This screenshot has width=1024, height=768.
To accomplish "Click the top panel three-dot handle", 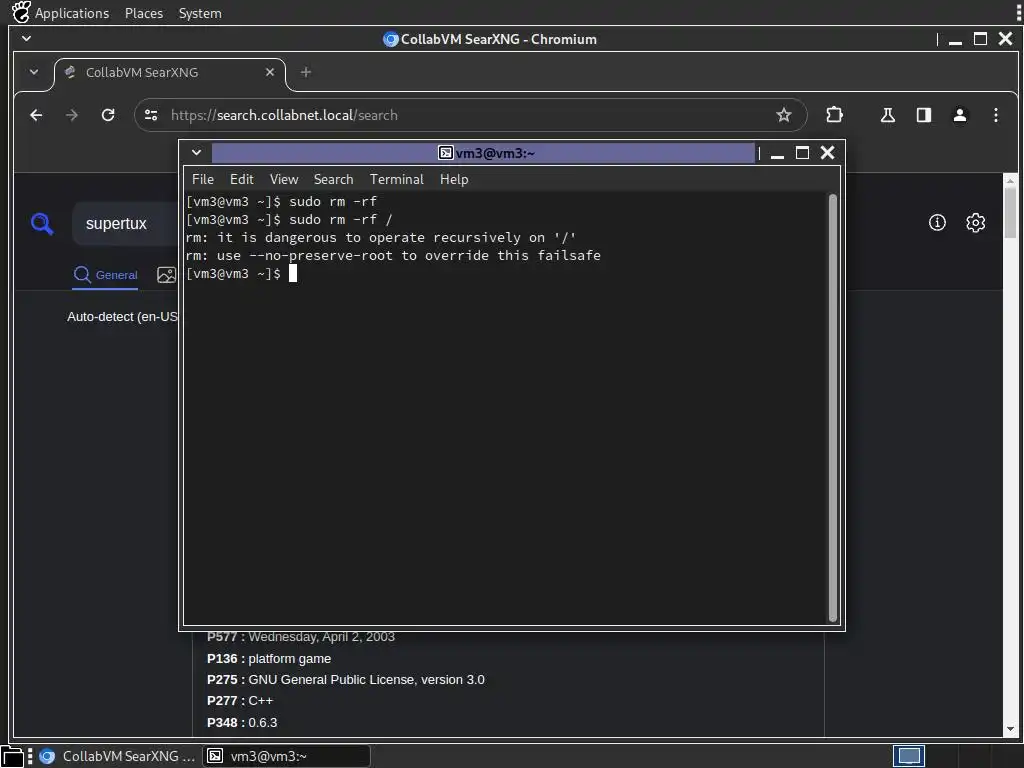I will [1019, 12].
